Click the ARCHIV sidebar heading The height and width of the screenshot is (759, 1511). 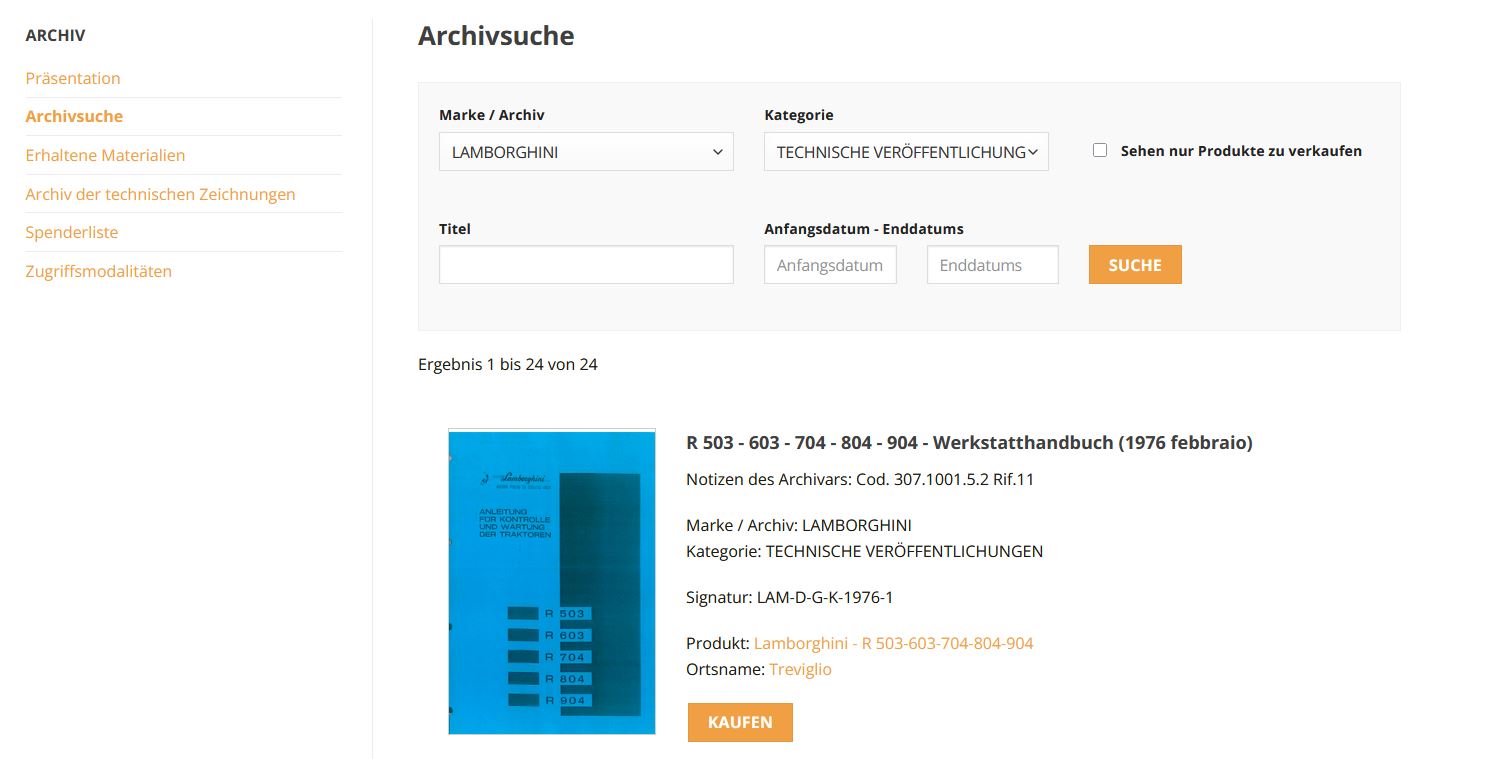tap(56, 36)
